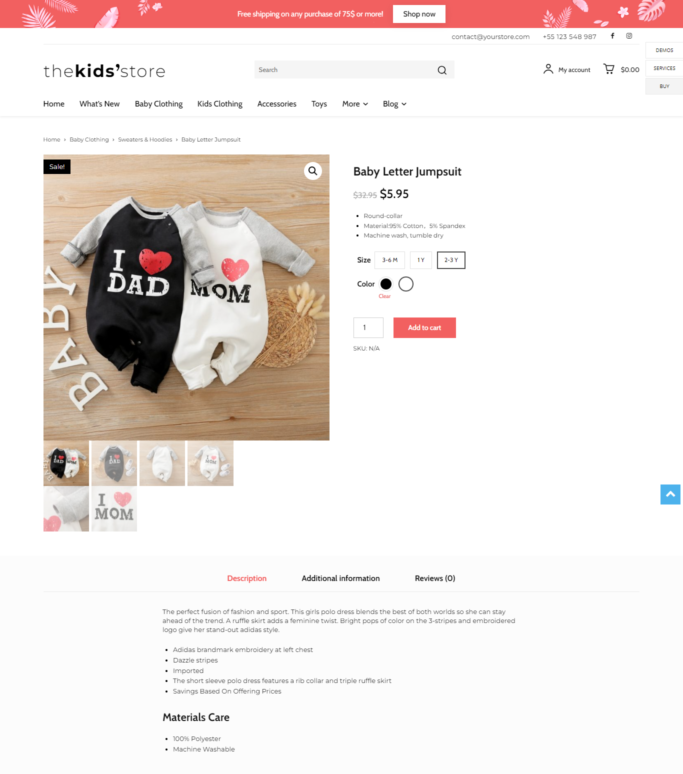Image resolution: width=683 pixels, height=774 pixels.
Task: Open the shopping cart icon
Action: [x=609, y=69]
